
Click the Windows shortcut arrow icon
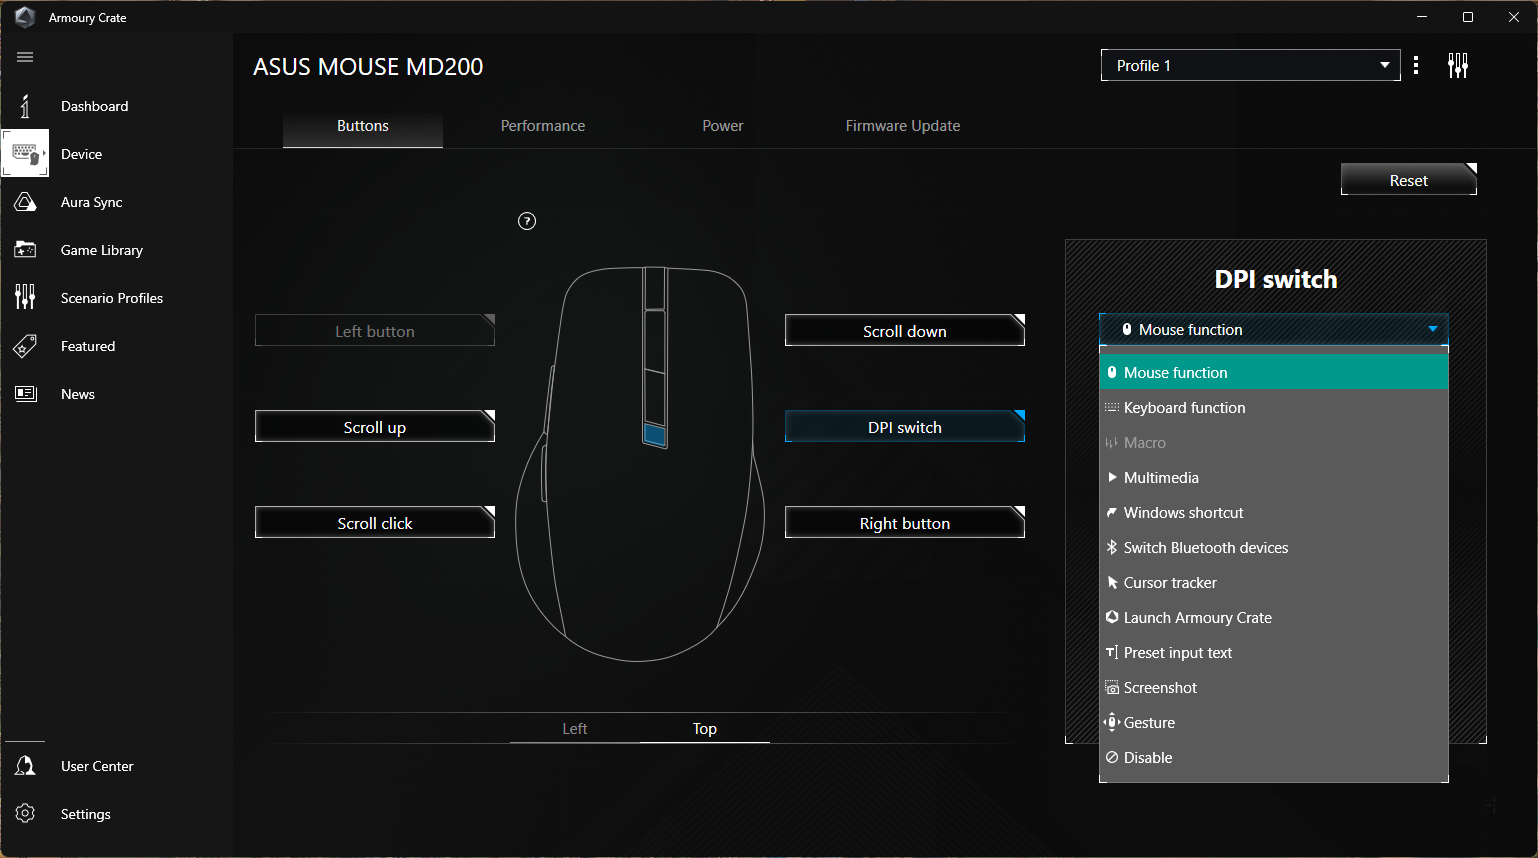(x=1111, y=512)
